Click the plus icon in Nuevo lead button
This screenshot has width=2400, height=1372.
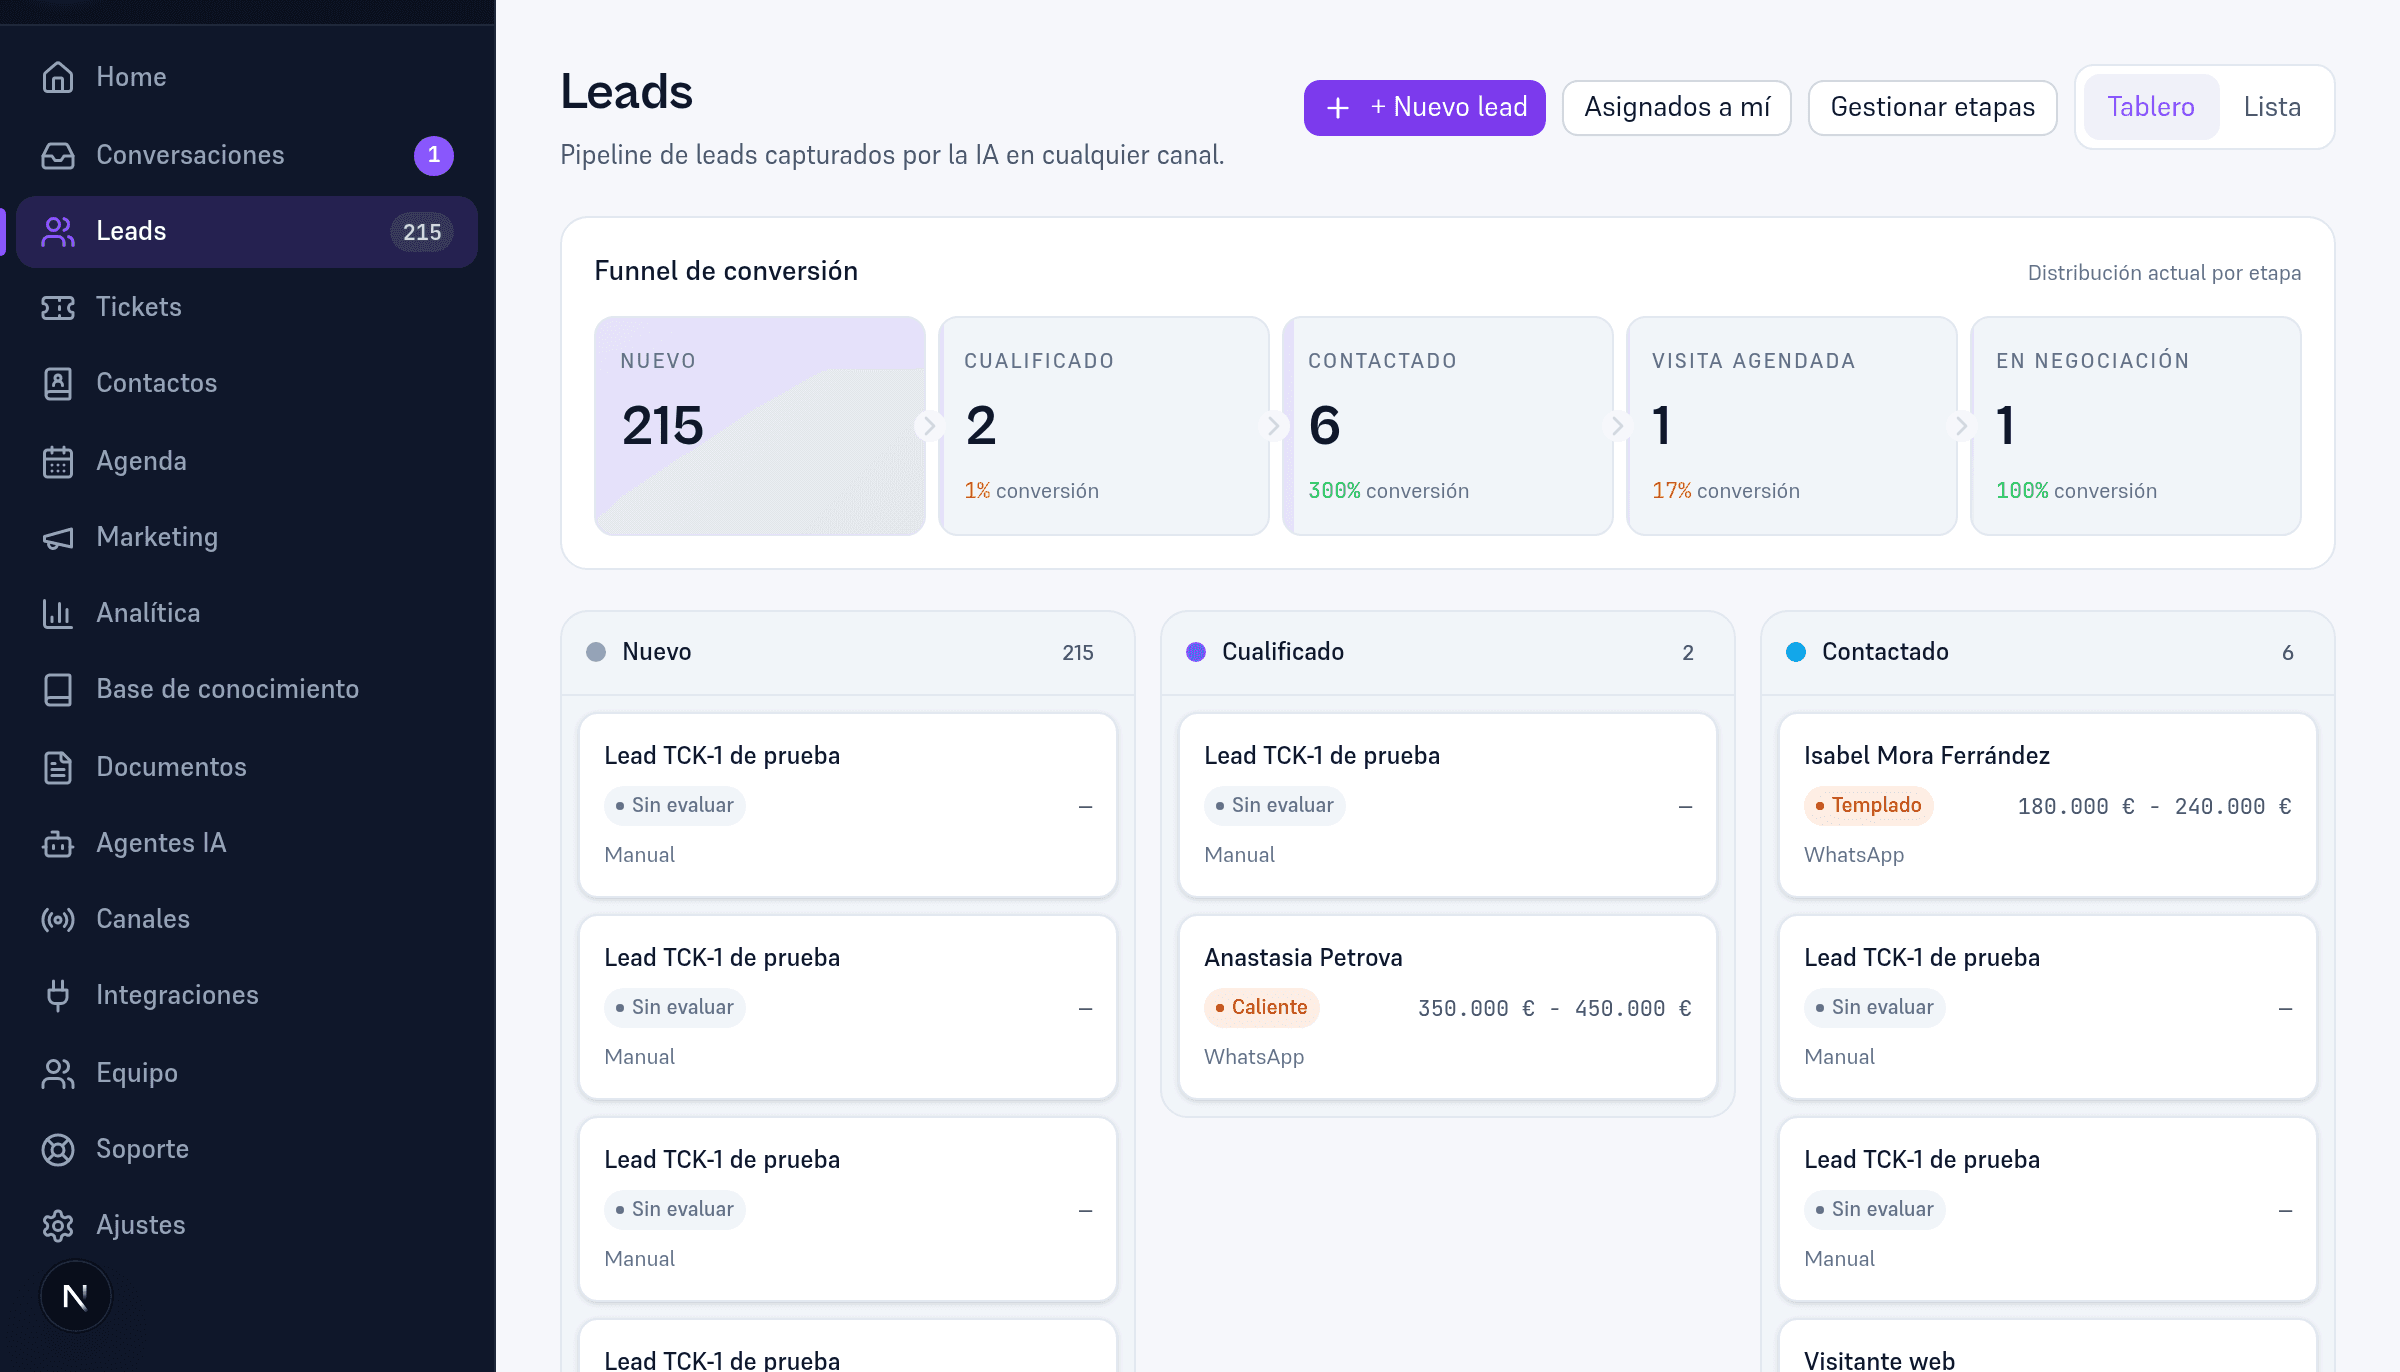click(x=1338, y=107)
